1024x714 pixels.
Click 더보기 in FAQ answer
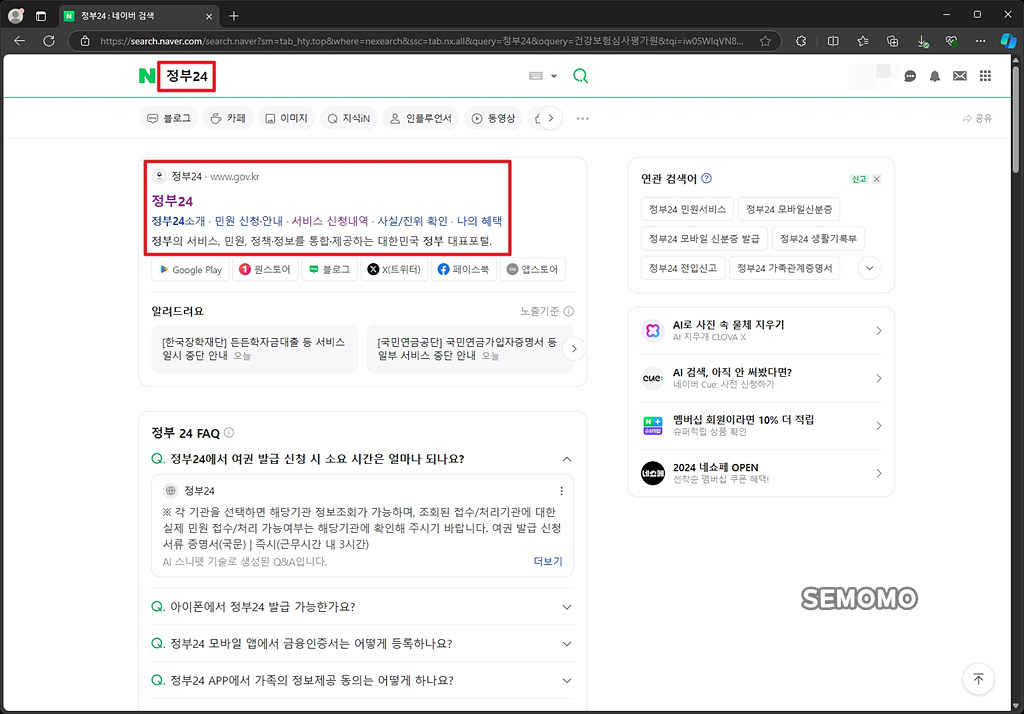tap(548, 561)
